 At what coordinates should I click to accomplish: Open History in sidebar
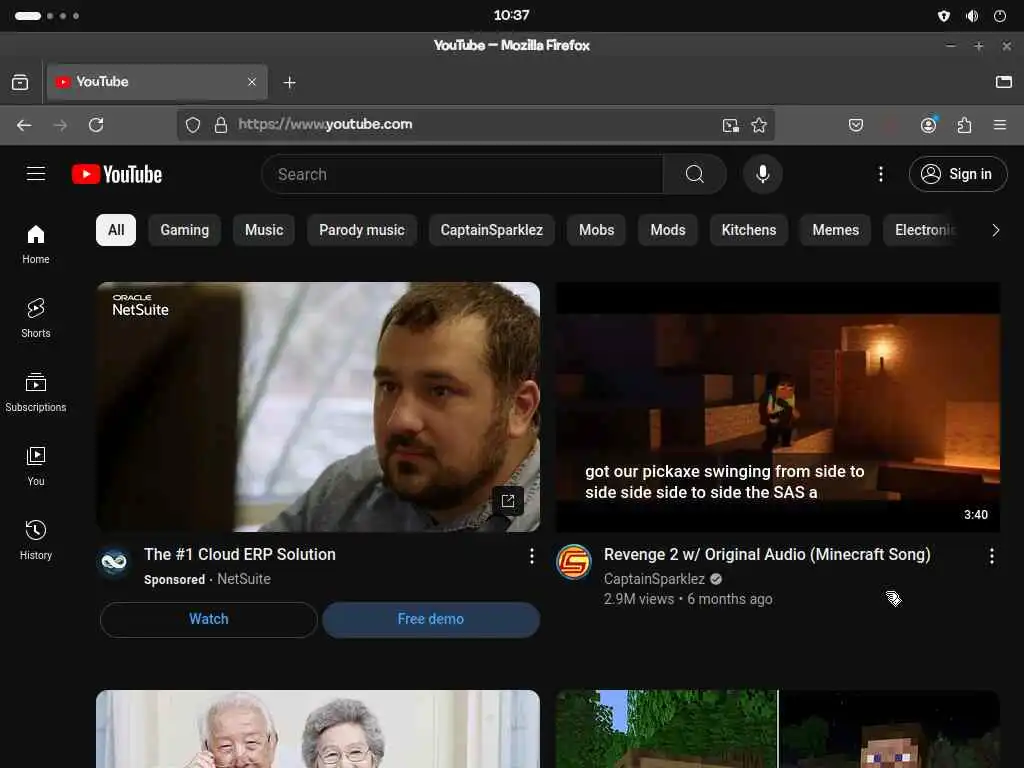(x=36, y=539)
